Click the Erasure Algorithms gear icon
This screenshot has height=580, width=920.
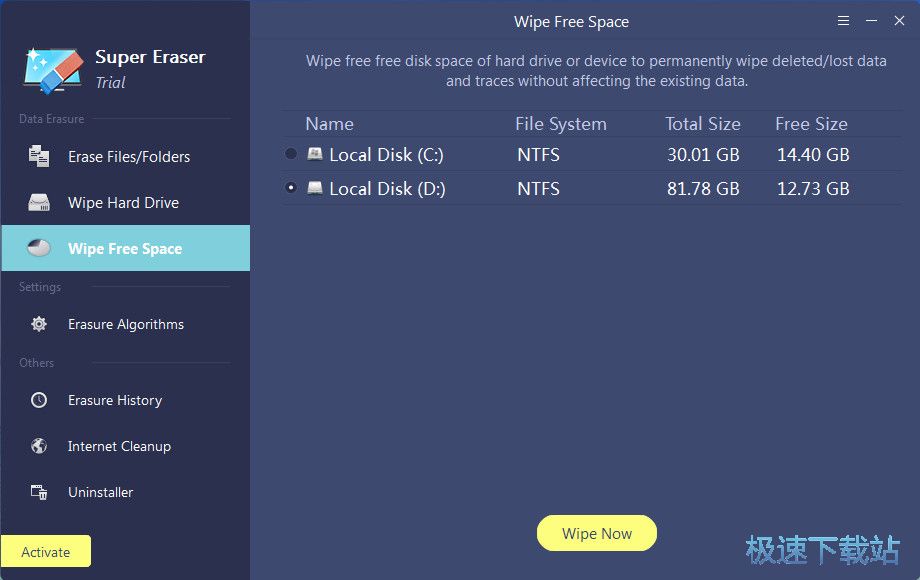tap(39, 324)
